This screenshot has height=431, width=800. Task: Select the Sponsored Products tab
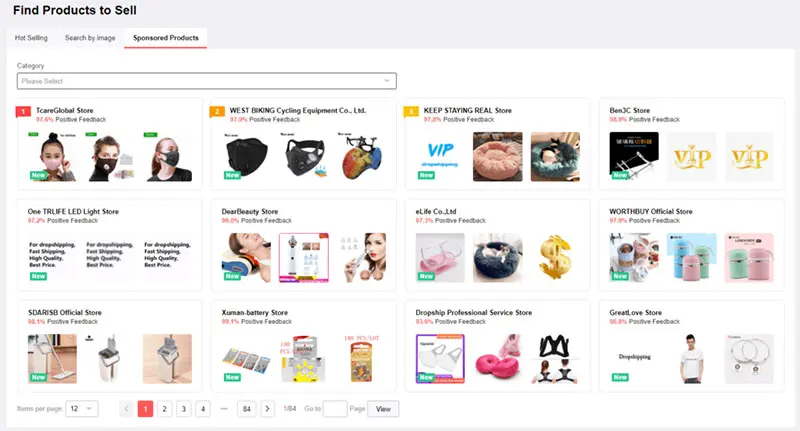point(166,38)
